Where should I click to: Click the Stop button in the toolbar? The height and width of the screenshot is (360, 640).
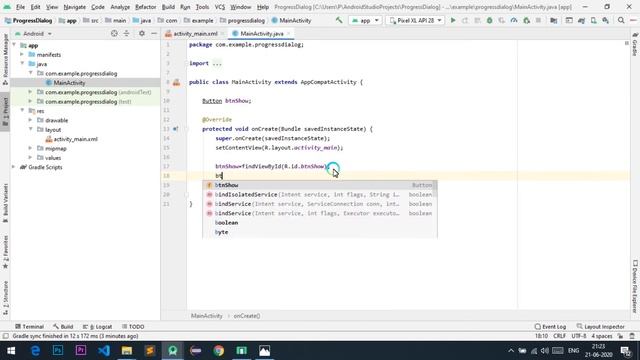click(x=538, y=20)
